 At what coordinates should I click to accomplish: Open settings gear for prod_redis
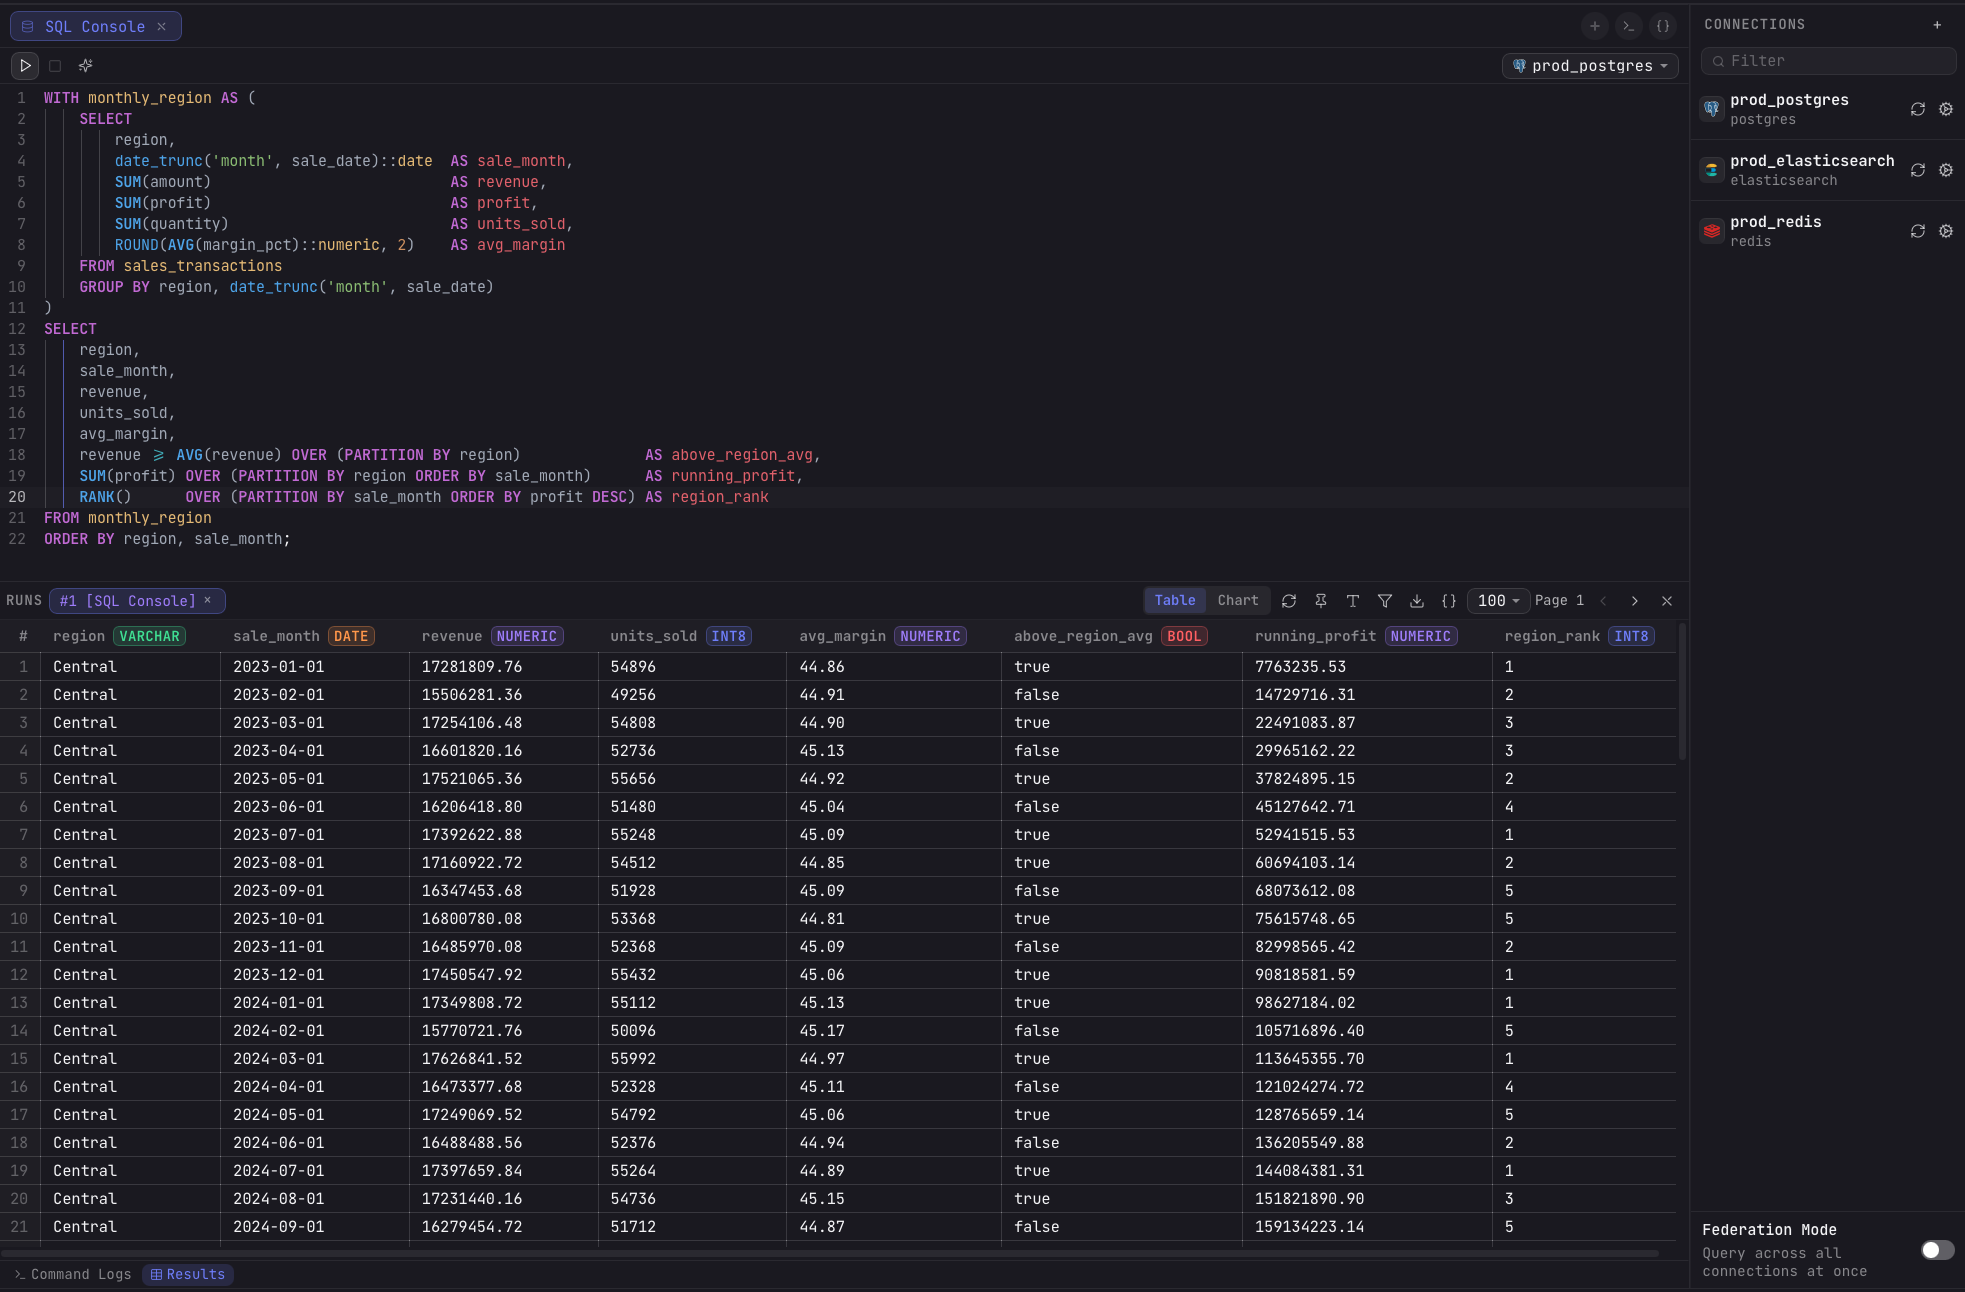click(1946, 231)
